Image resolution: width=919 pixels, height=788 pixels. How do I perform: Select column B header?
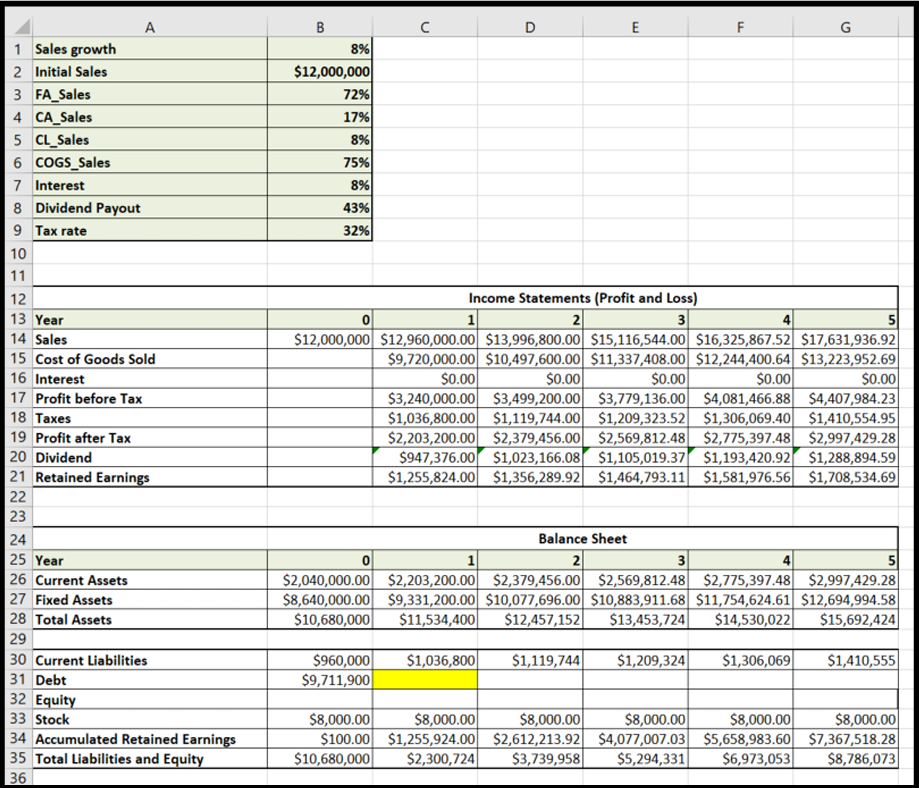click(x=320, y=28)
